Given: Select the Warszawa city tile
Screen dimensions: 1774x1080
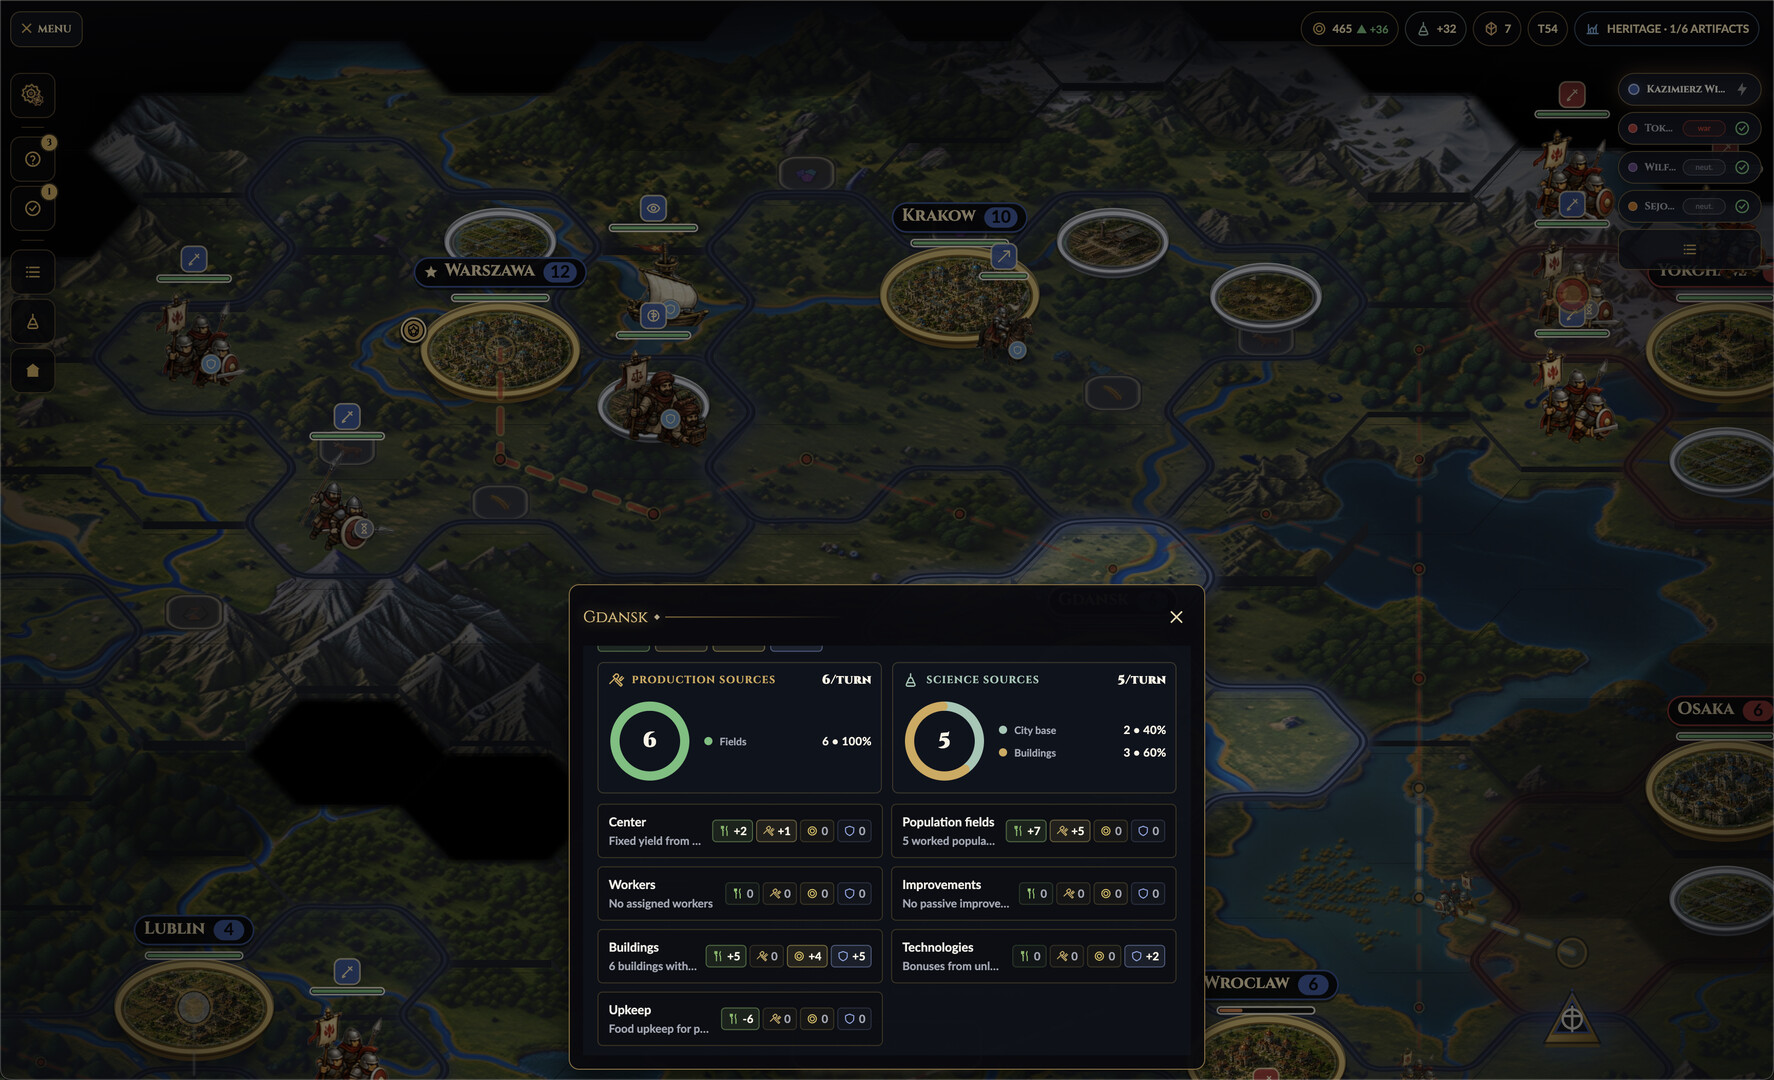Looking at the screenshot, I should click(x=500, y=349).
